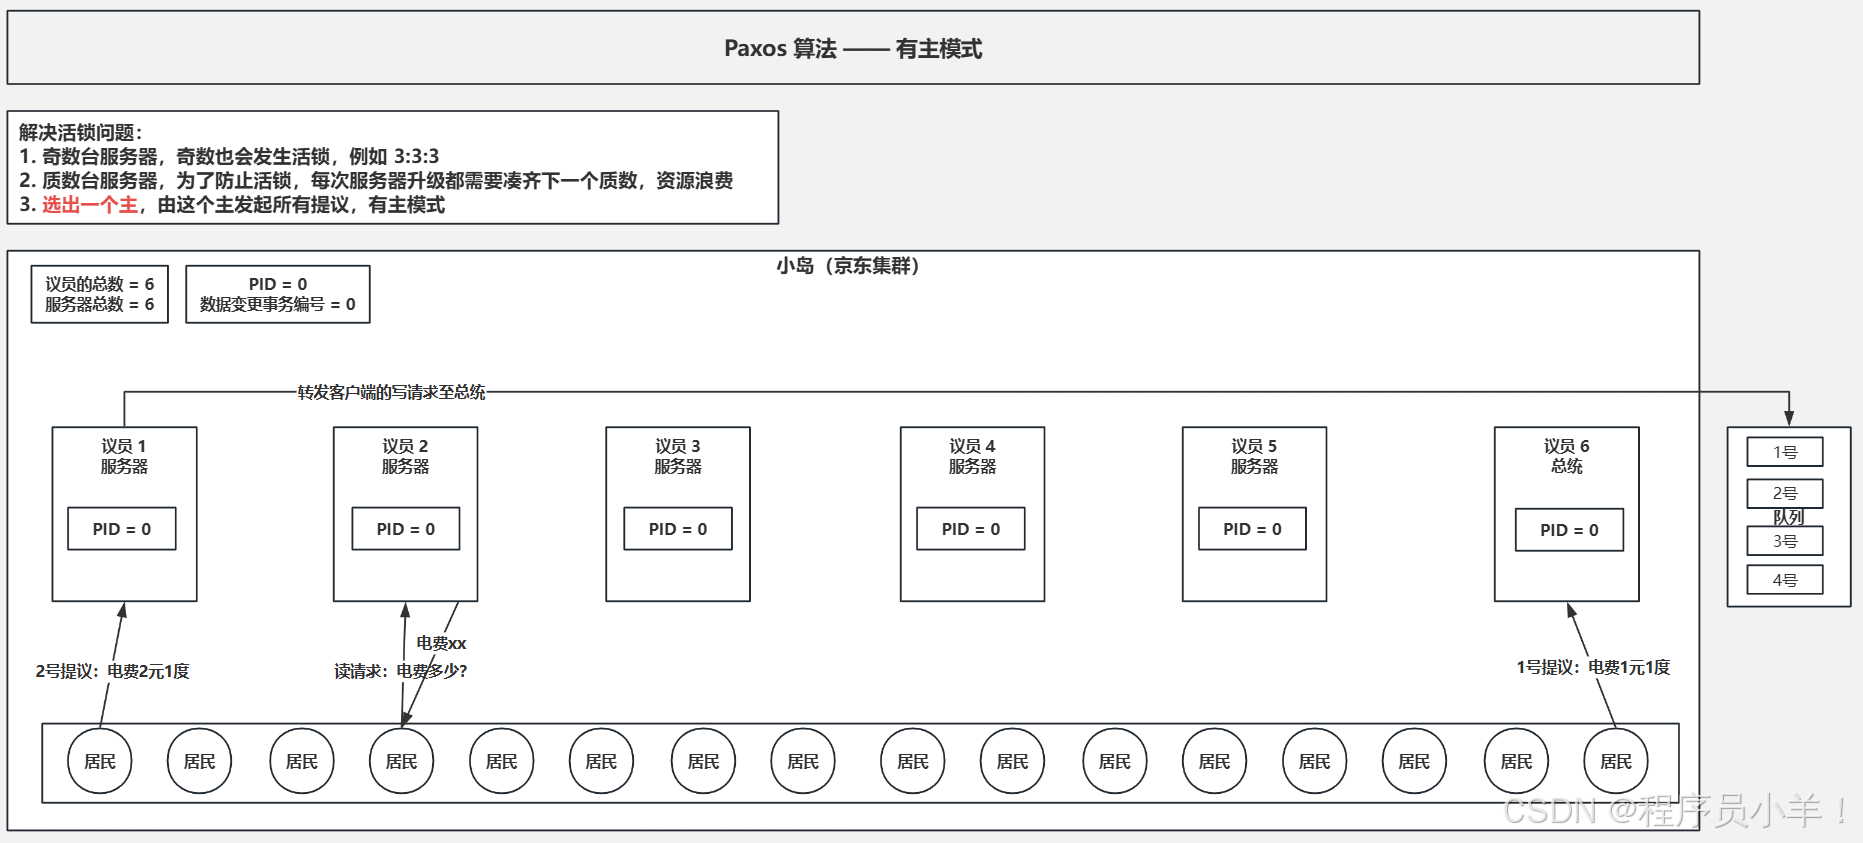Screen dimensions: 1863x843
Task: Select the "议员 6 总统" node label
Action: [1567, 456]
